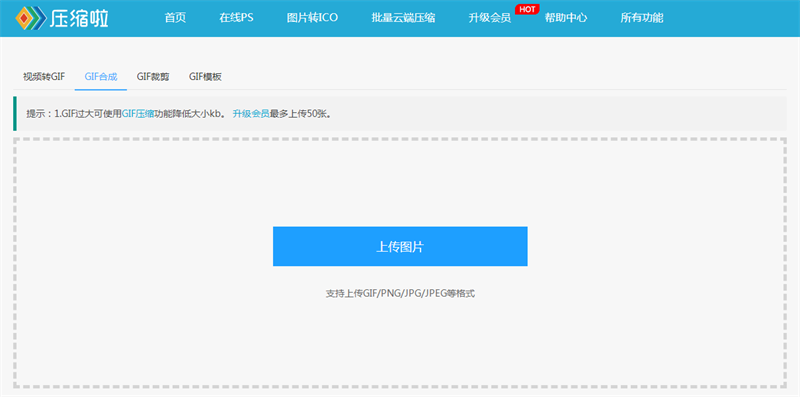The image size is (800, 397).
Task: Switch to GIF裁剪 tab
Action: click(153, 77)
